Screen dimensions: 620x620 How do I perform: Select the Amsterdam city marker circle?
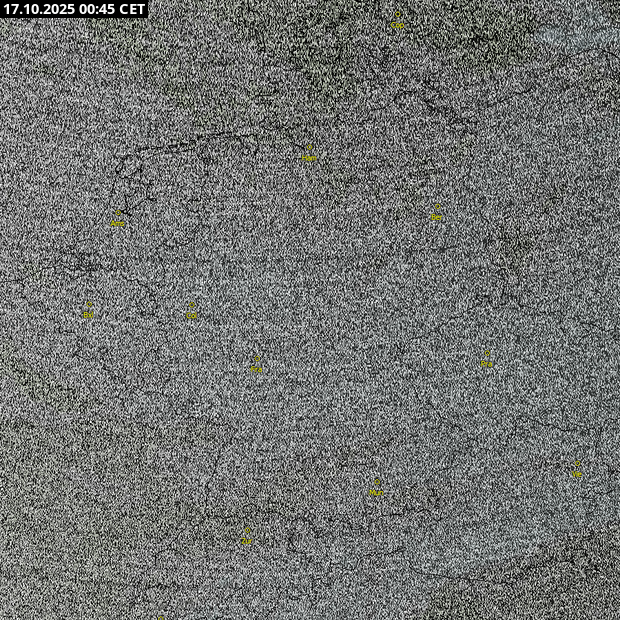118,213
